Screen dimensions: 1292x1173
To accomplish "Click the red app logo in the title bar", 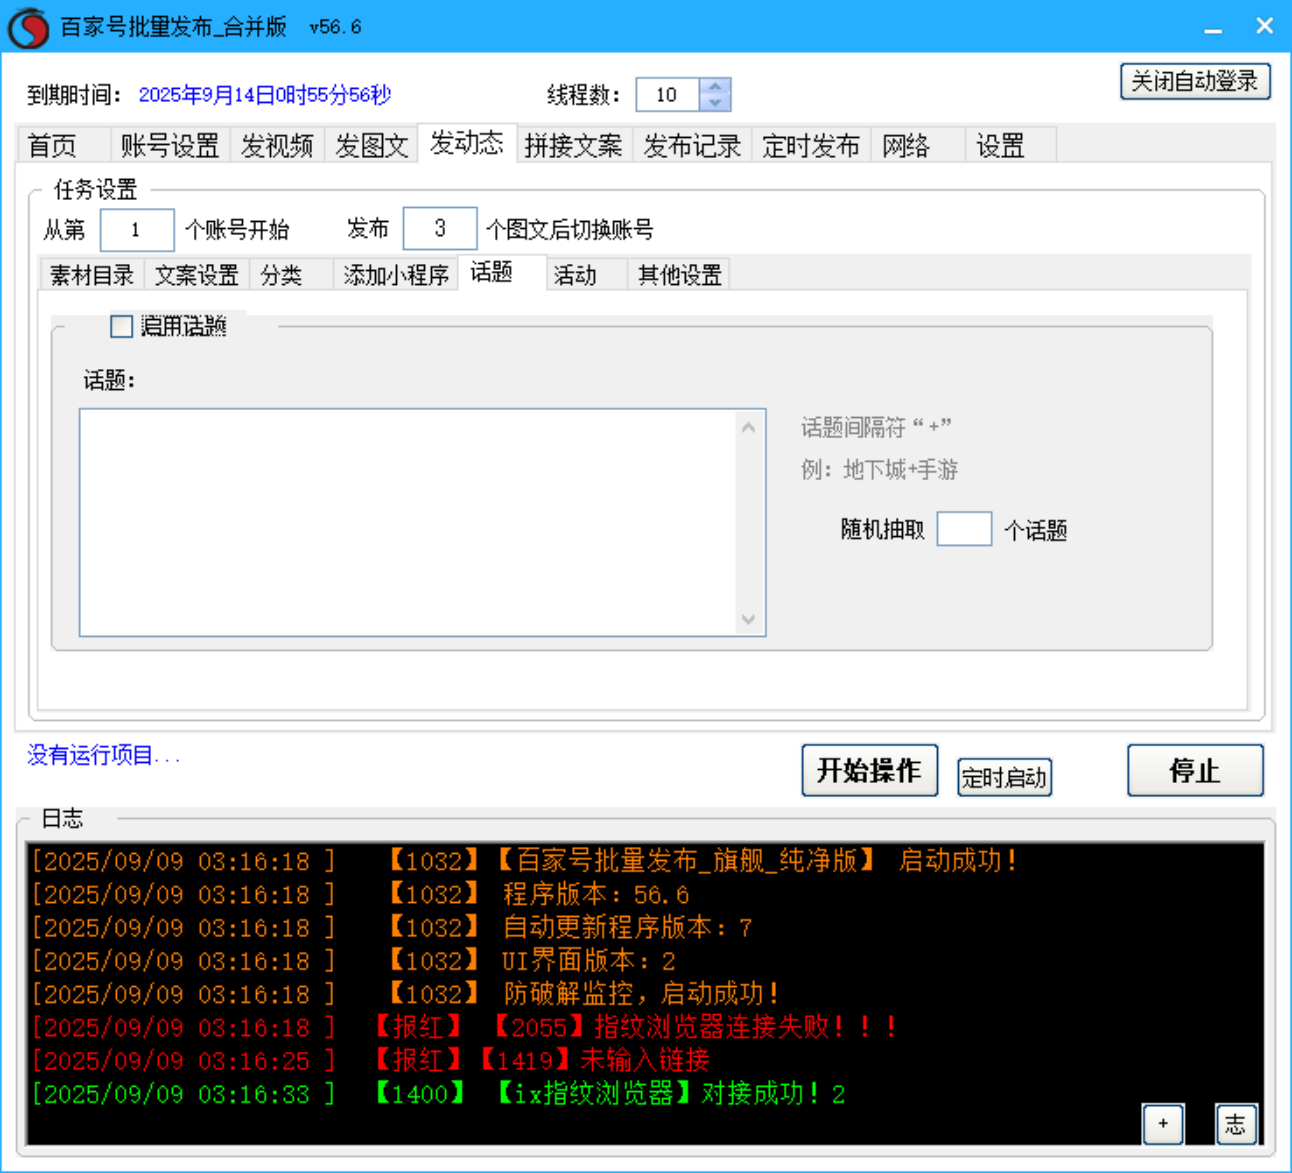I will point(27,27).
